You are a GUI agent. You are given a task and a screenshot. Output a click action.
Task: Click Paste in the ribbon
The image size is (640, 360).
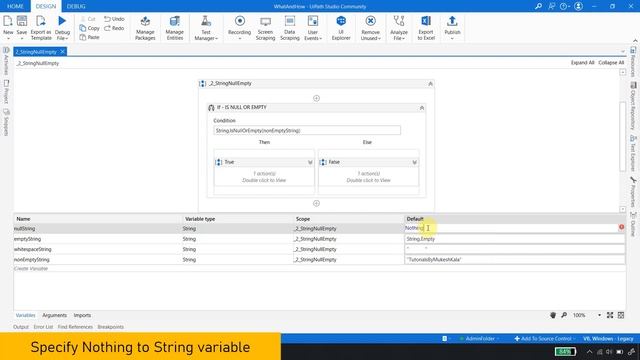tap(90, 37)
